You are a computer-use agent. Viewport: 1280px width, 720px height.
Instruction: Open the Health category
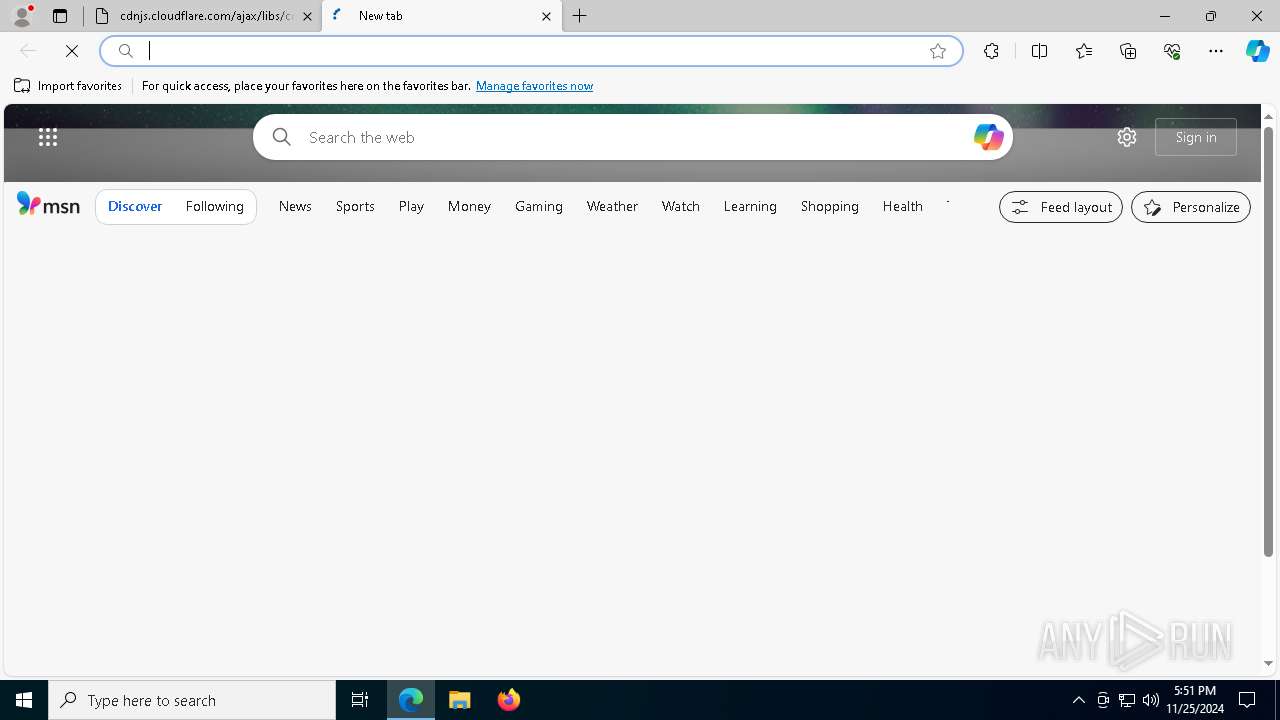pyautogui.click(x=903, y=206)
